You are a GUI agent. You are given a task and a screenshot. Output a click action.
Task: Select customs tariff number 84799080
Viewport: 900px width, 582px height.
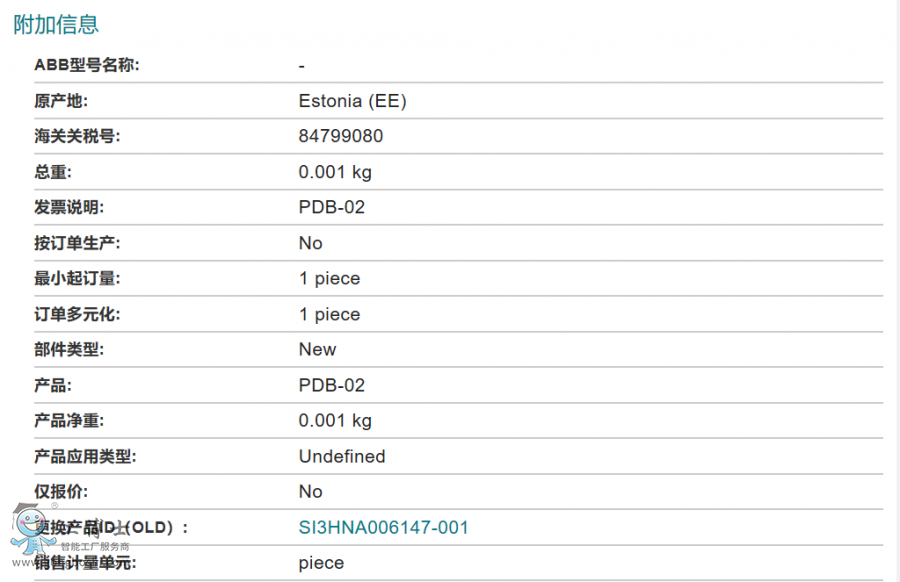[x=340, y=136]
